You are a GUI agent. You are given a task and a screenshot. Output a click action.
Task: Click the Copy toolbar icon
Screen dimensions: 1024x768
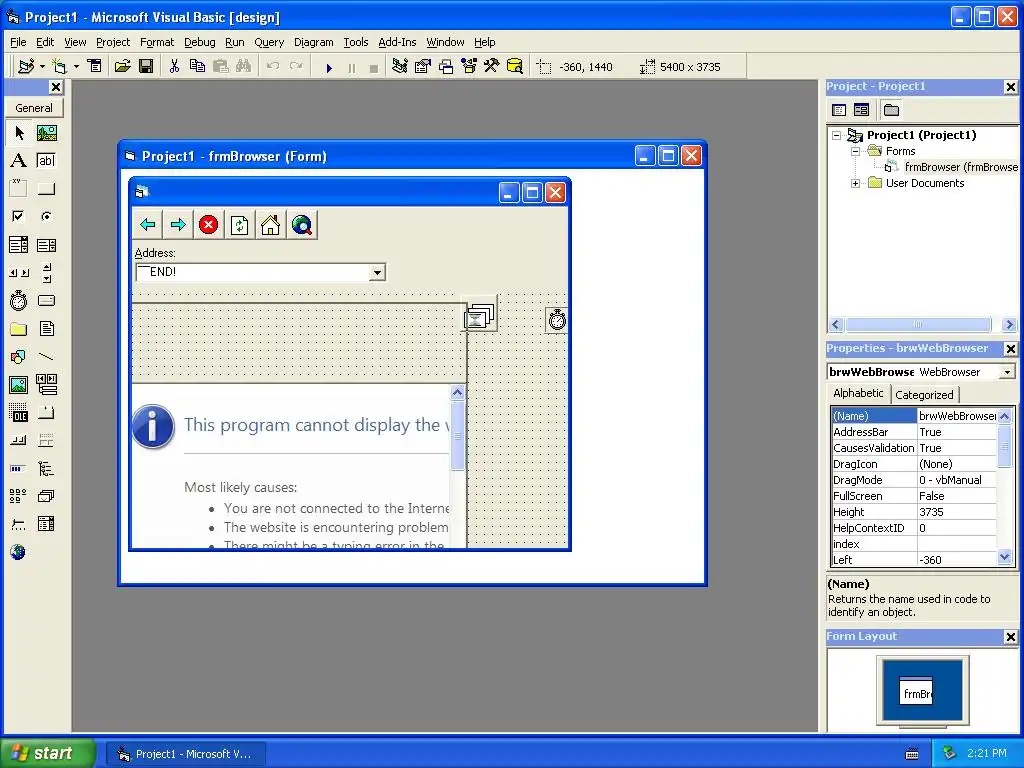(x=197, y=66)
